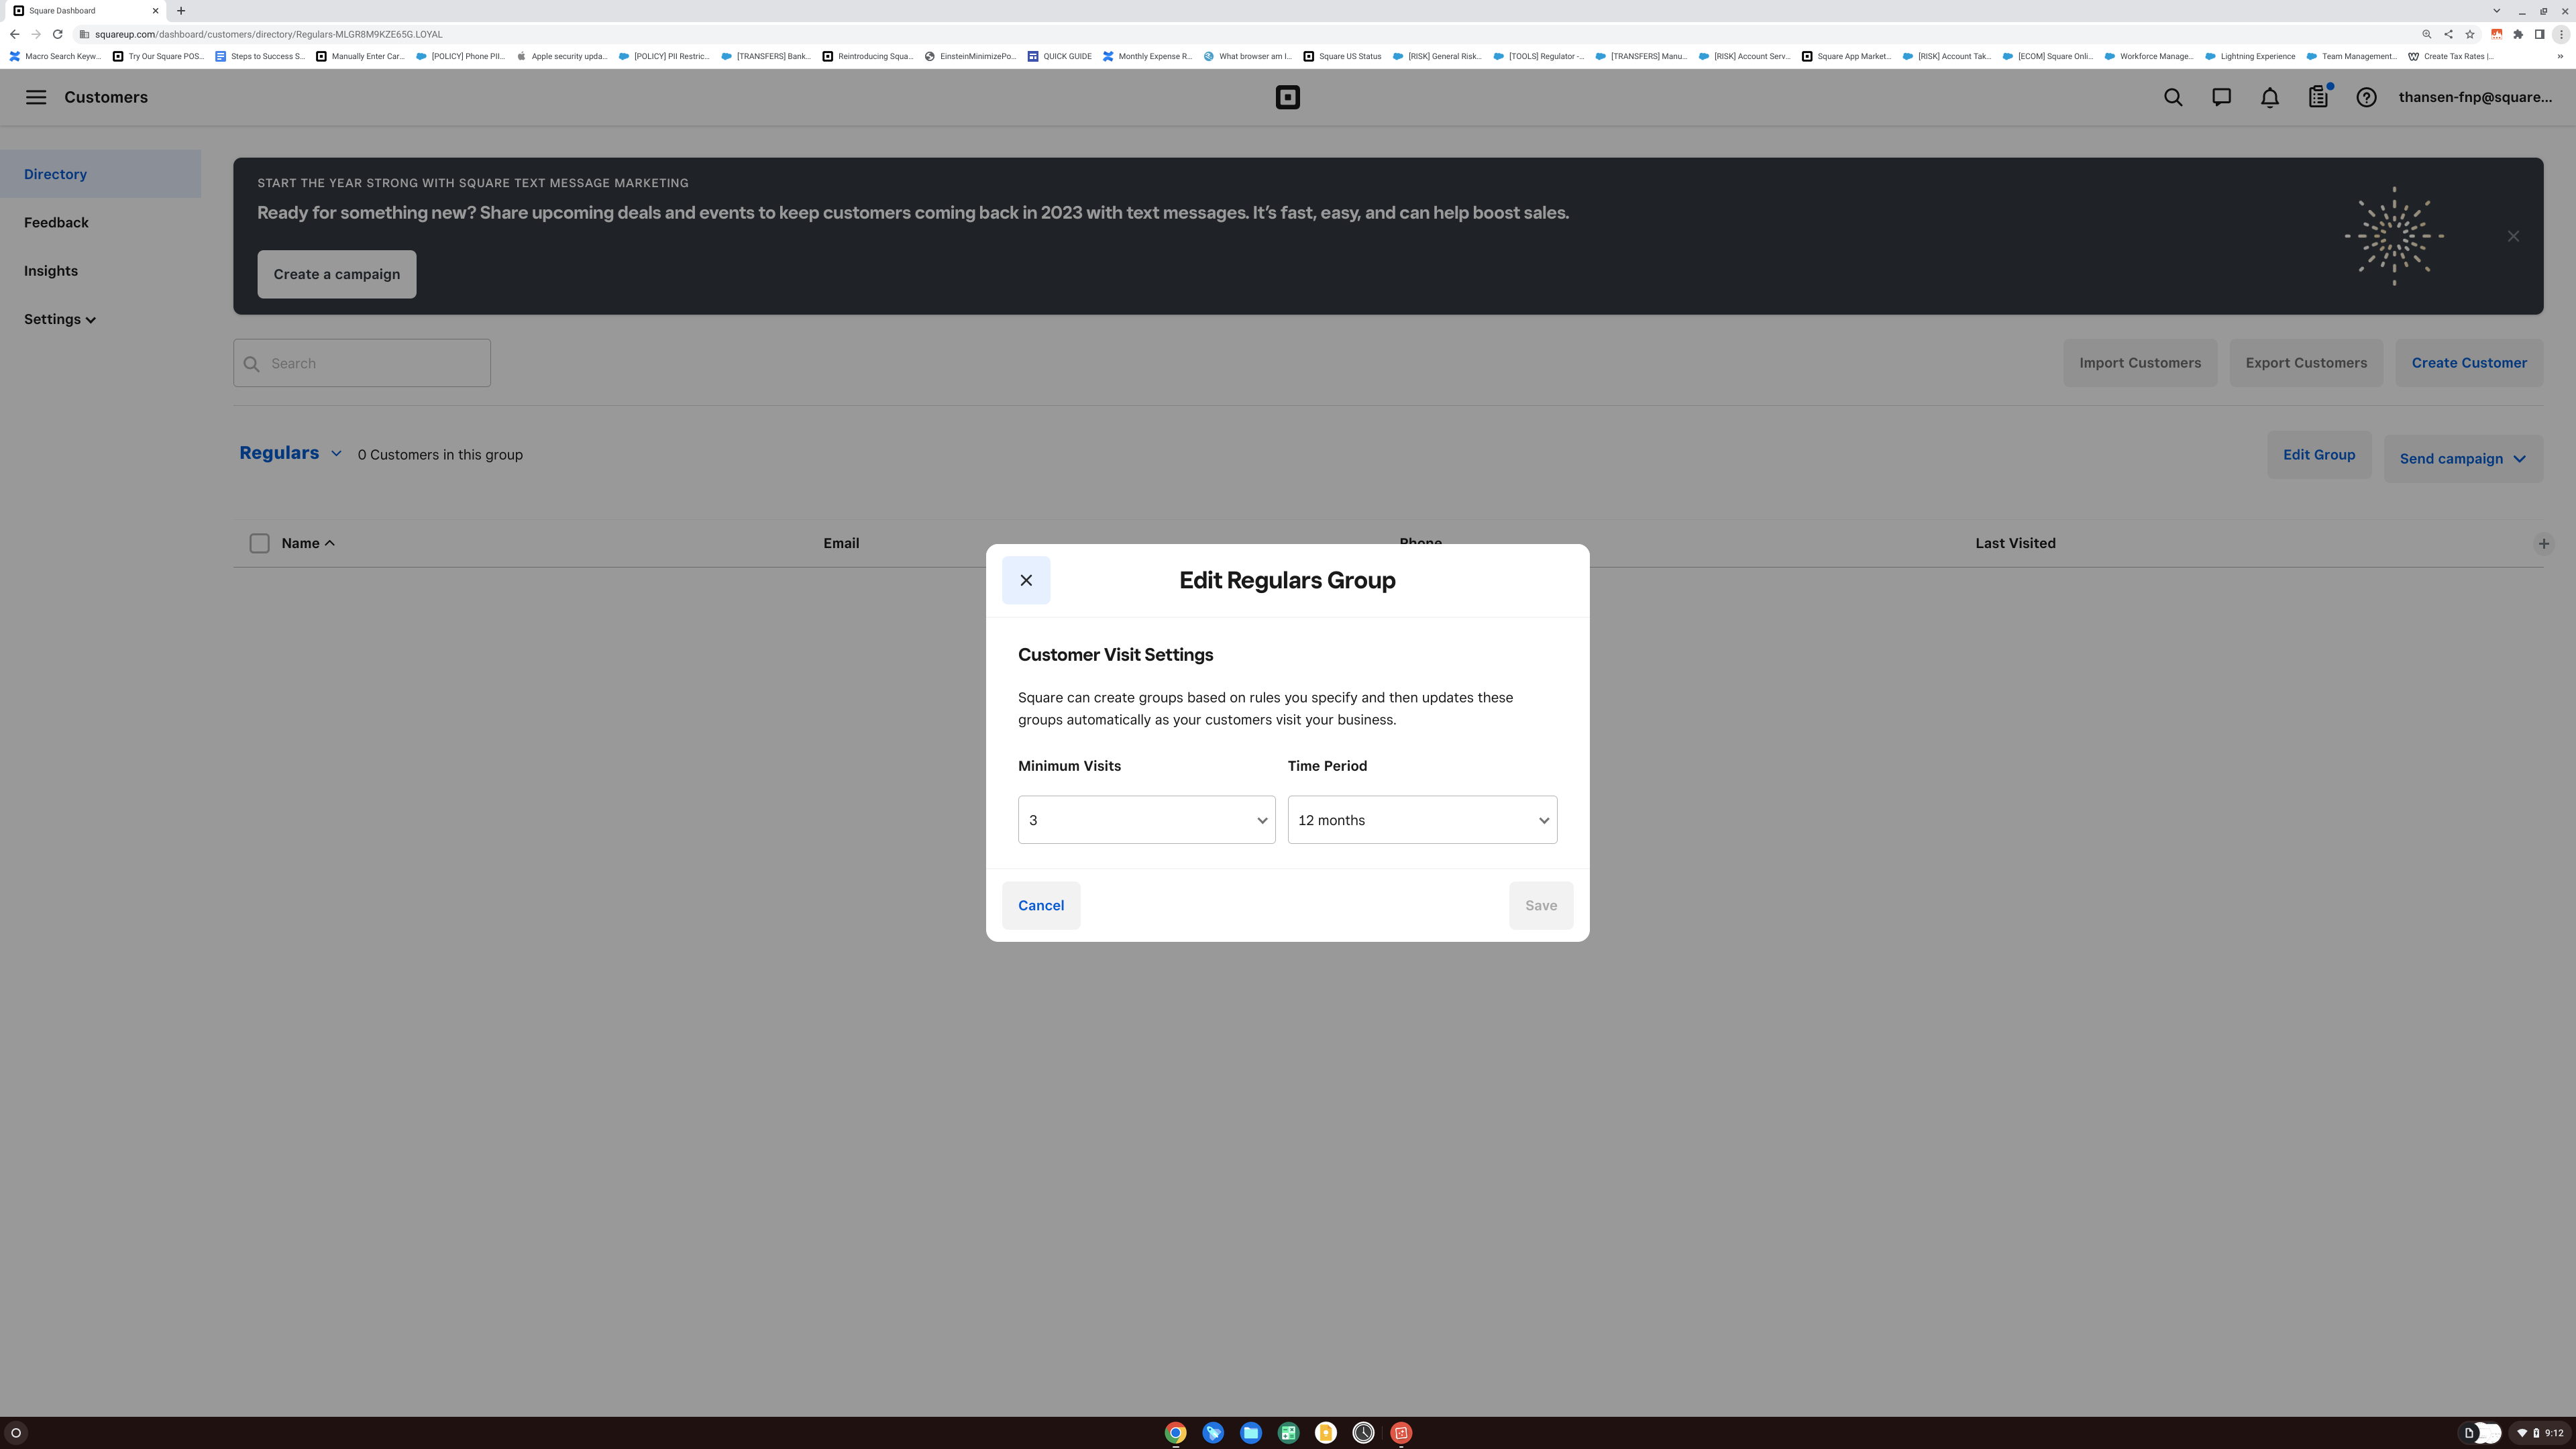Tick the select-all checkbox beside Name
The image size is (2576, 1449).
coord(259,543)
